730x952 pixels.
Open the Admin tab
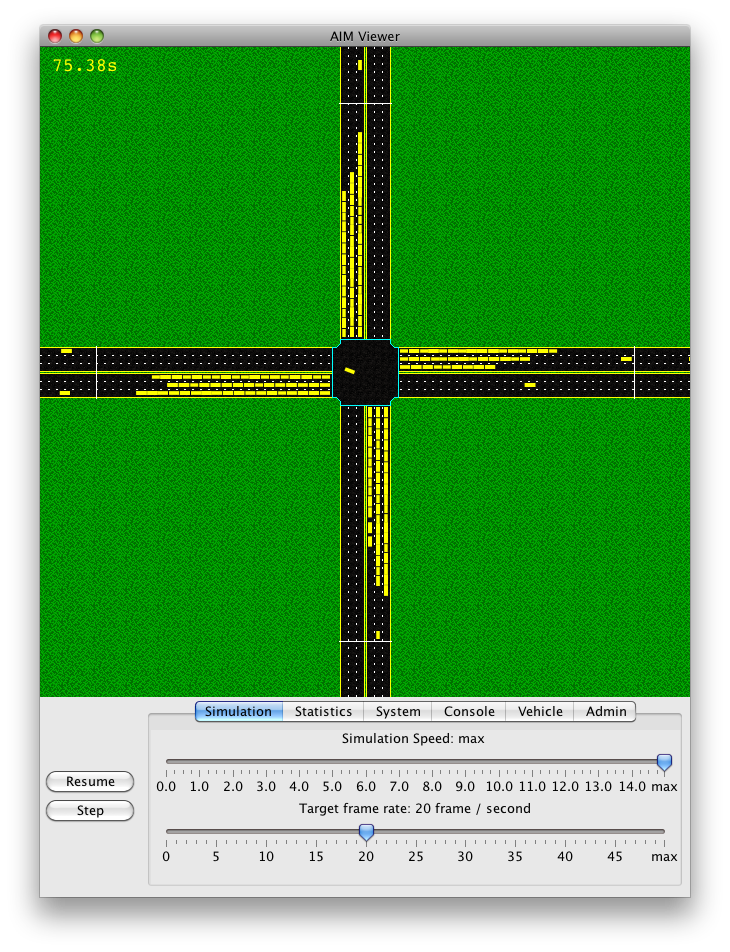click(x=606, y=712)
